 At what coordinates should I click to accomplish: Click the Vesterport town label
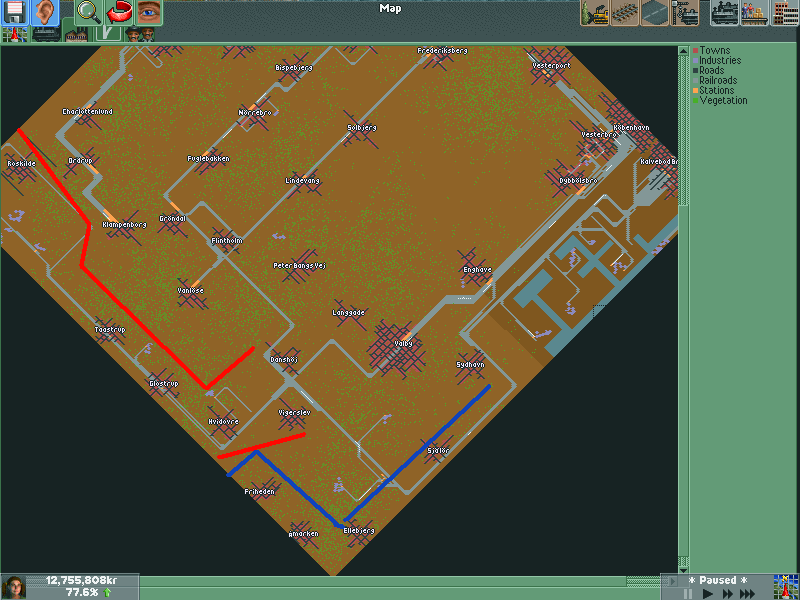click(x=551, y=66)
